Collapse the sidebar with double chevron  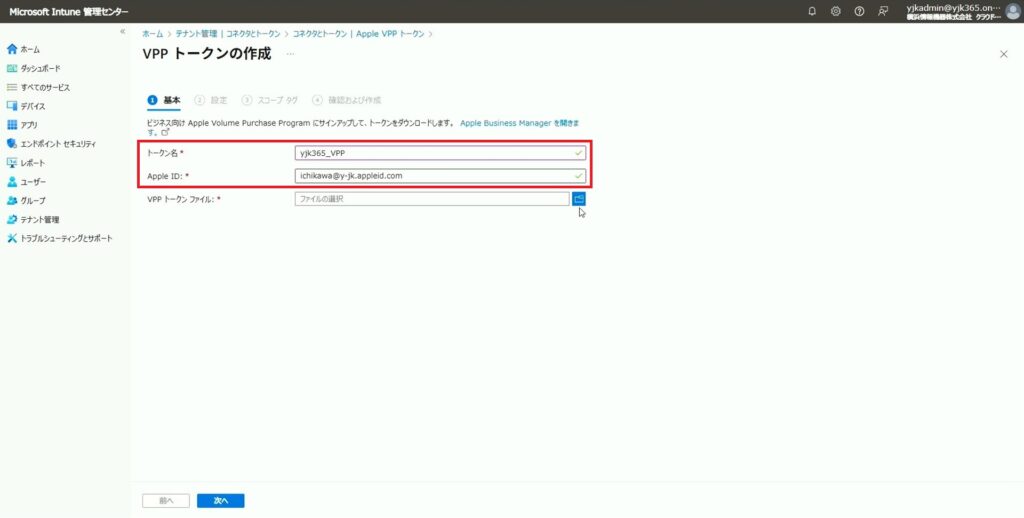[x=123, y=31]
